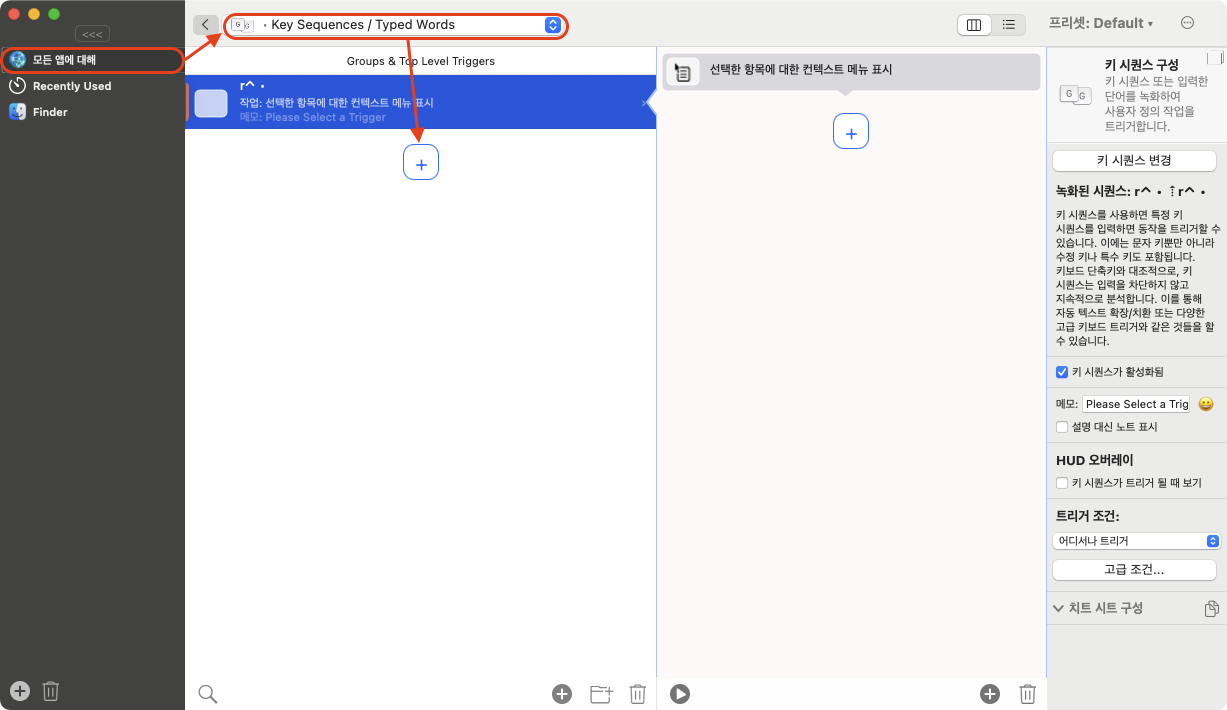Collapse the sidebar with the <<< button
The image size is (1227, 710).
click(x=92, y=34)
